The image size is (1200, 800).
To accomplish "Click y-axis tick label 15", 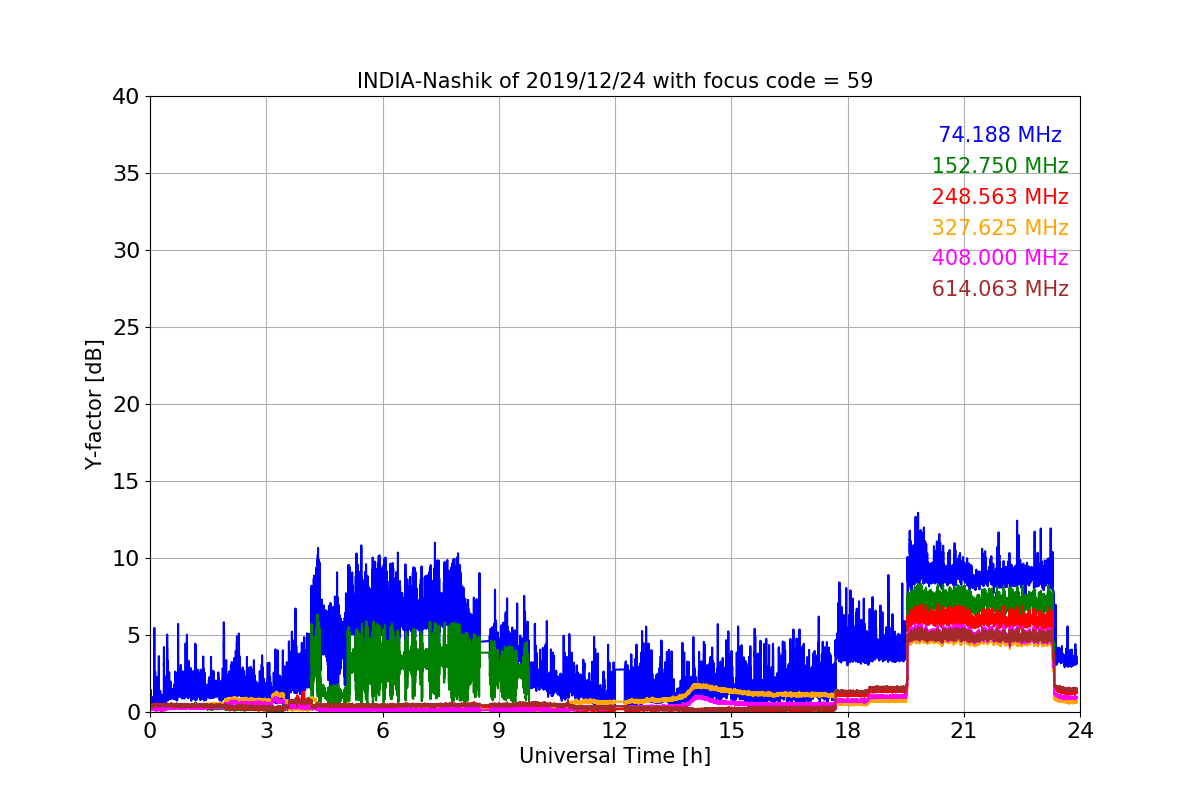I will coord(126,482).
